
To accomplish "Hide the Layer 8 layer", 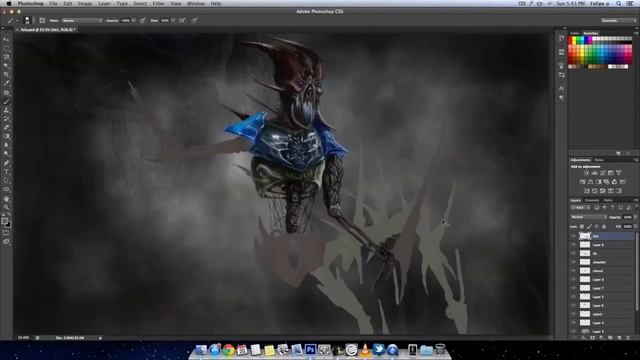I will click(573, 280).
